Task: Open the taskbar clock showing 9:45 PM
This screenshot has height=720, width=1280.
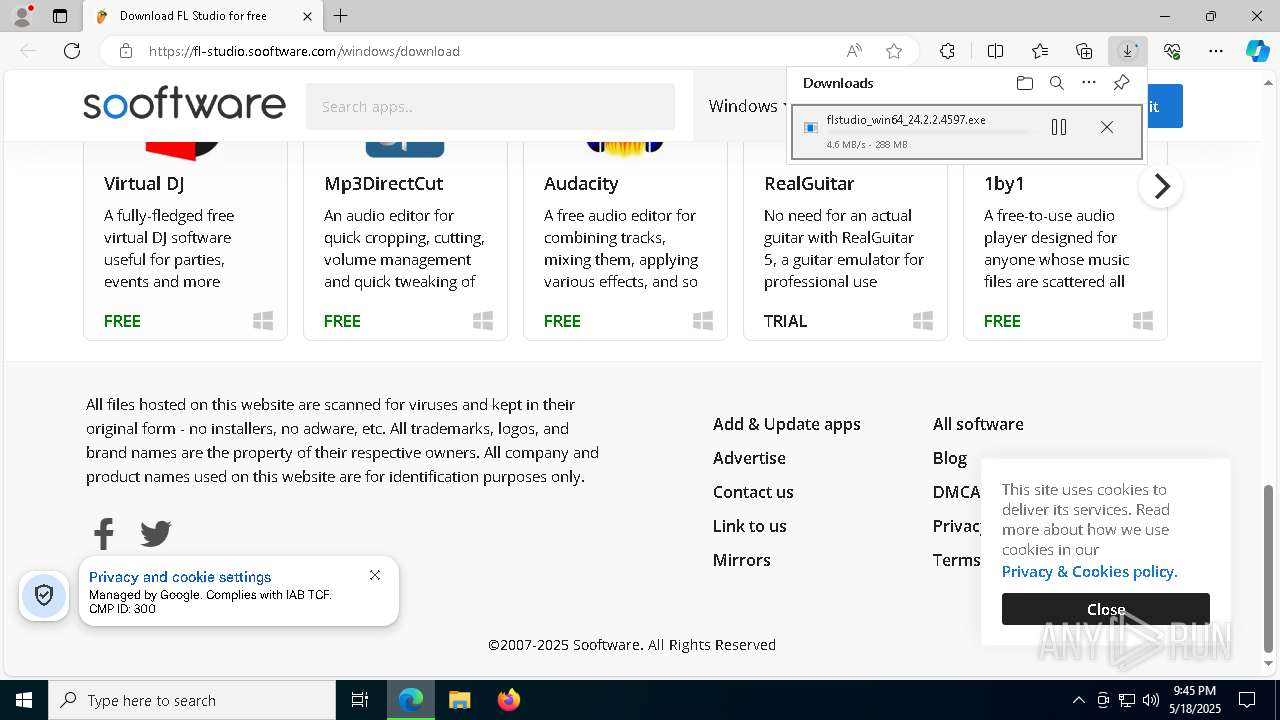Action: pyautogui.click(x=1196, y=700)
